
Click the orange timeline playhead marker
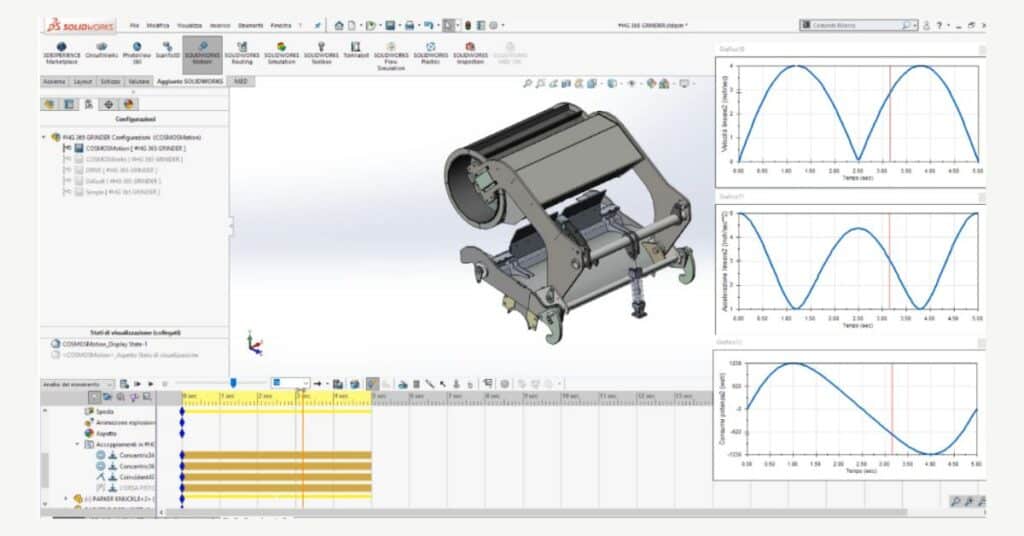pyautogui.click(x=302, y=397)
